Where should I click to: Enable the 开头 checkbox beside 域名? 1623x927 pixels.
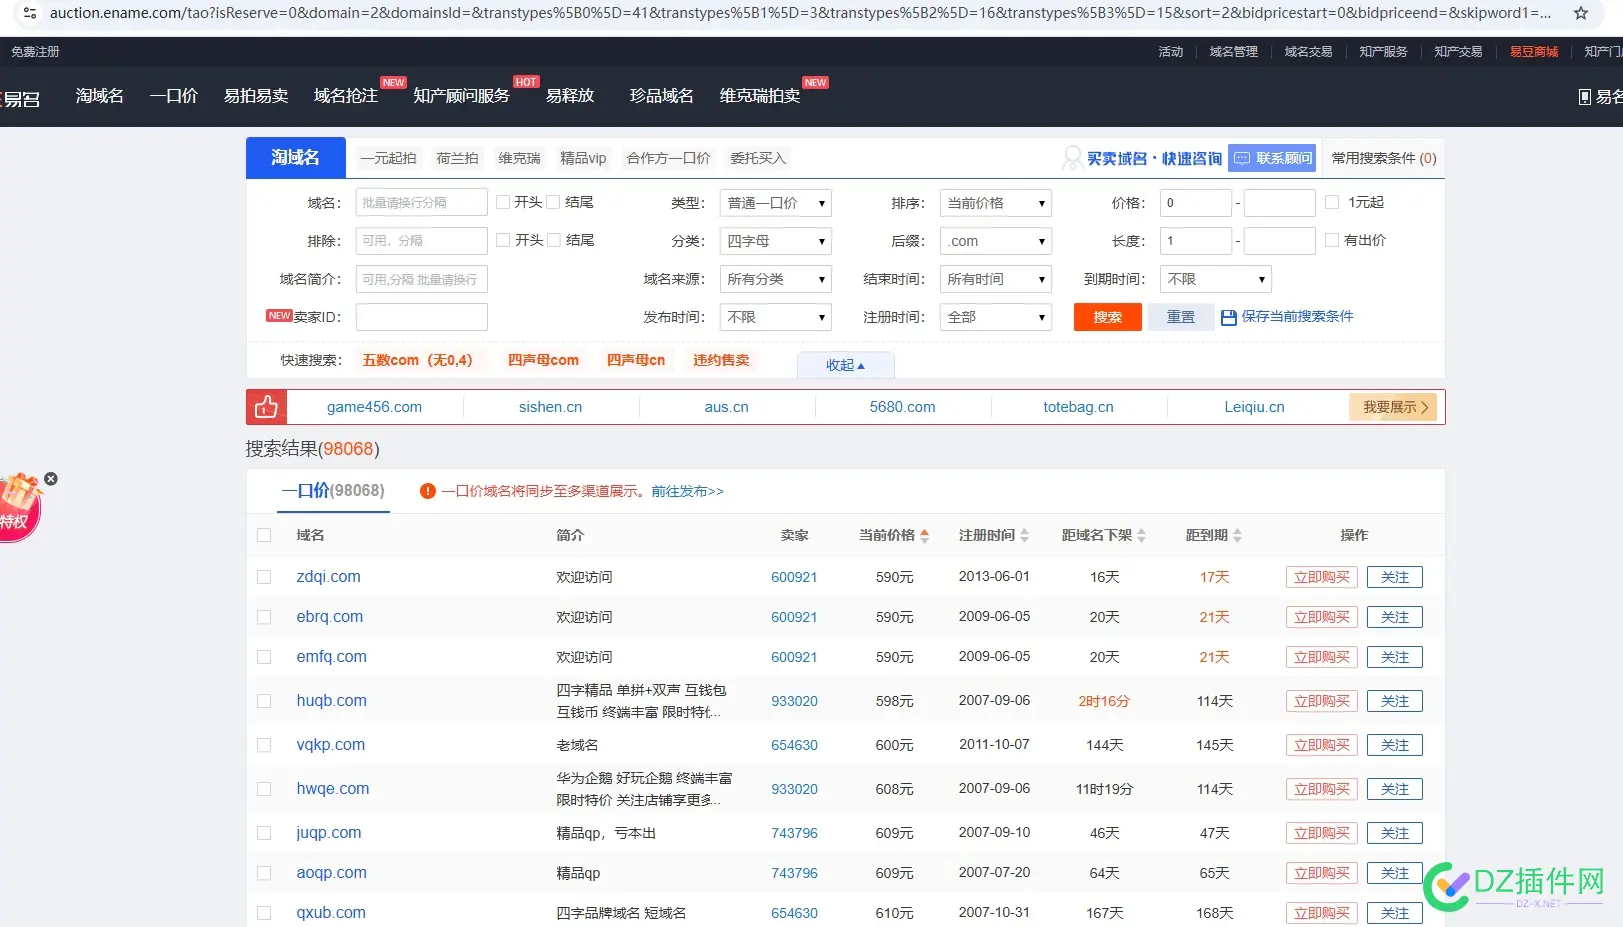[503, 201]
